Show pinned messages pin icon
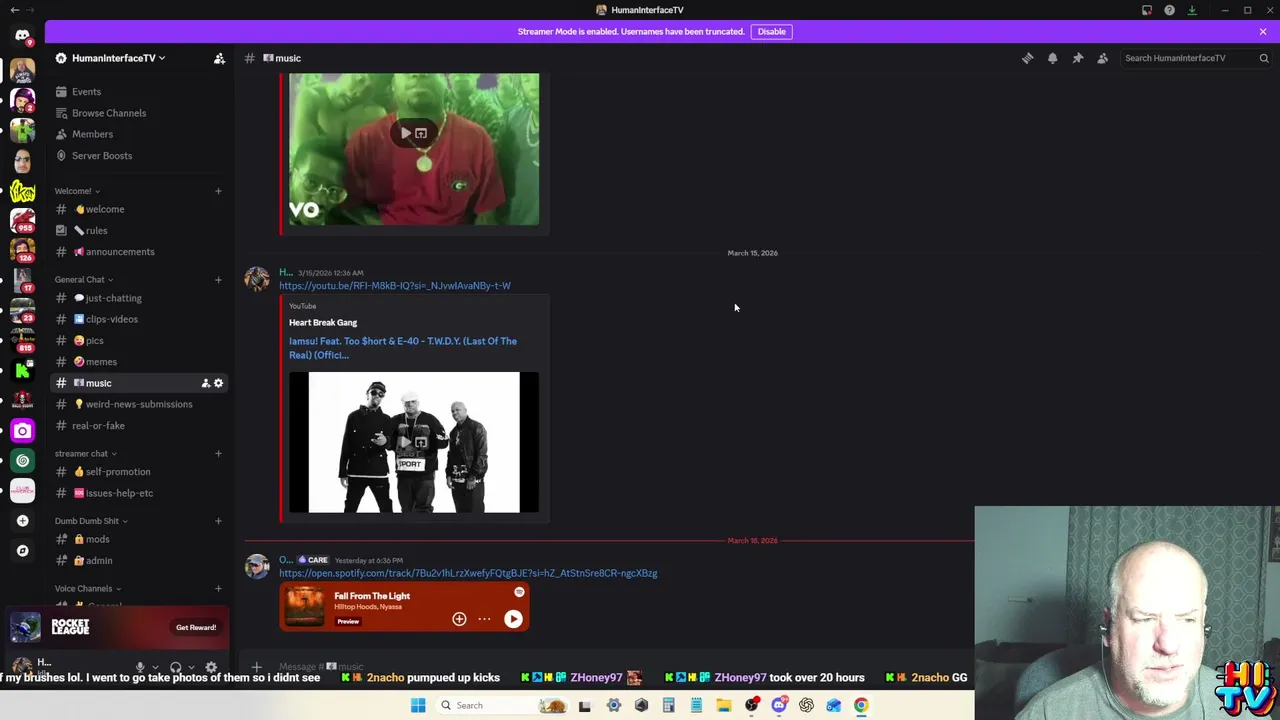This screenshot has width=1280, height=720. [x=1078, y=58]
